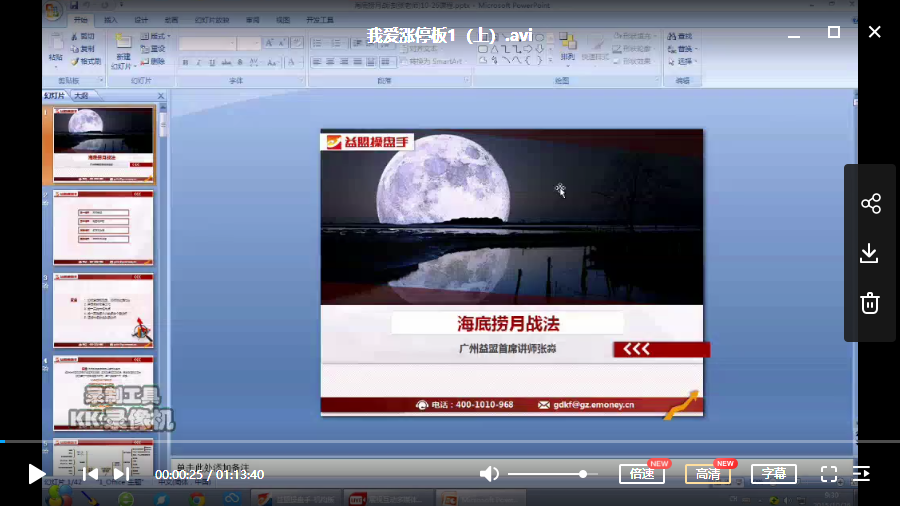Click the 转换为 SmartArt dropdown
900x506 pixels.
pos(435,61)
